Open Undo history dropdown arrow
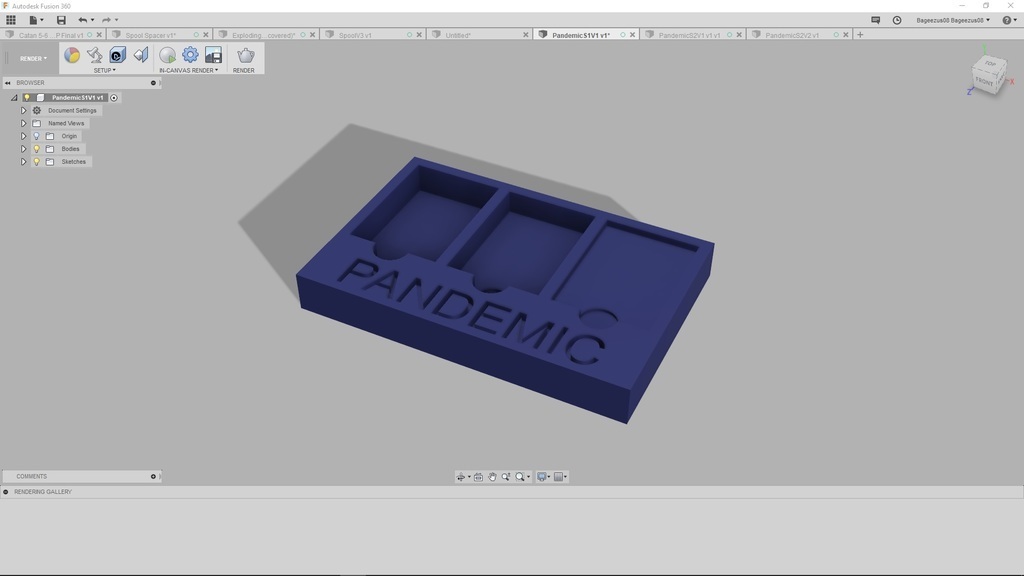This screenshot has height=576, width=1024. click(x=93, y=20)
